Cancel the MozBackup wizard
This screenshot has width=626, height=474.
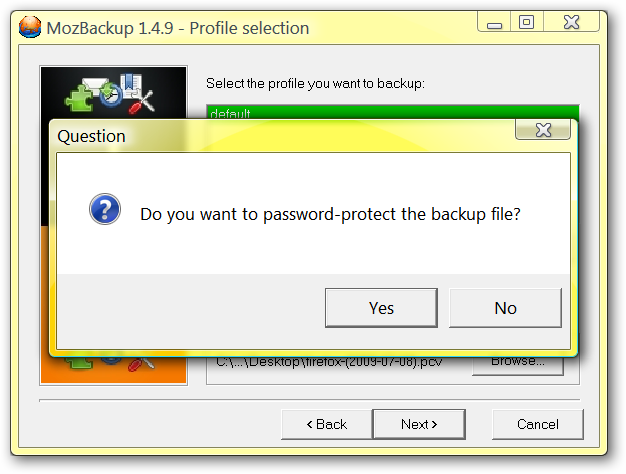[x=538, y=424]
